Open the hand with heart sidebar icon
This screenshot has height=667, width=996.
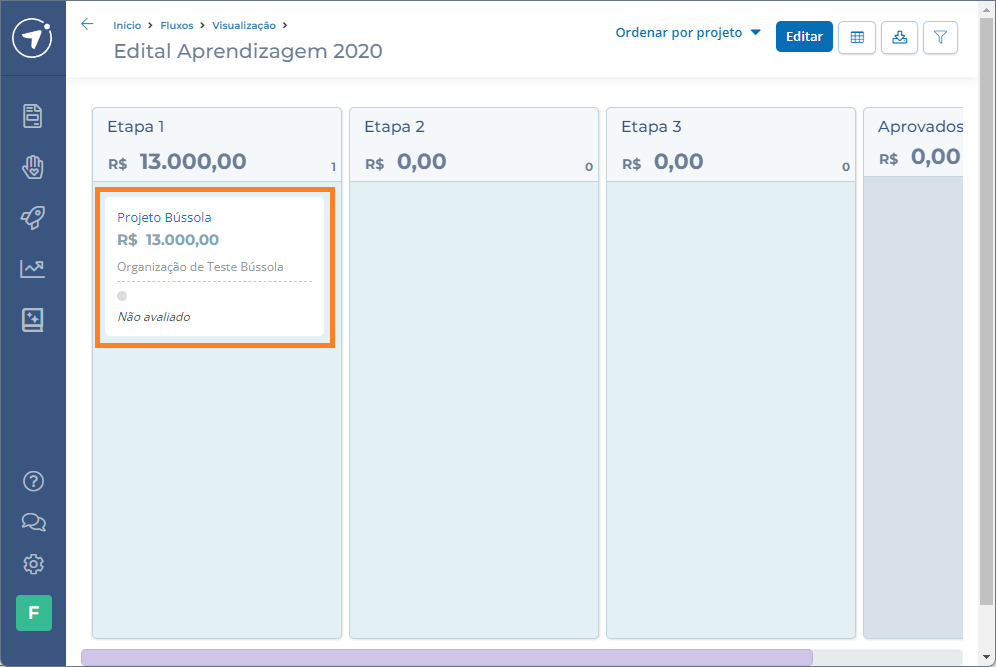[32, 167]
